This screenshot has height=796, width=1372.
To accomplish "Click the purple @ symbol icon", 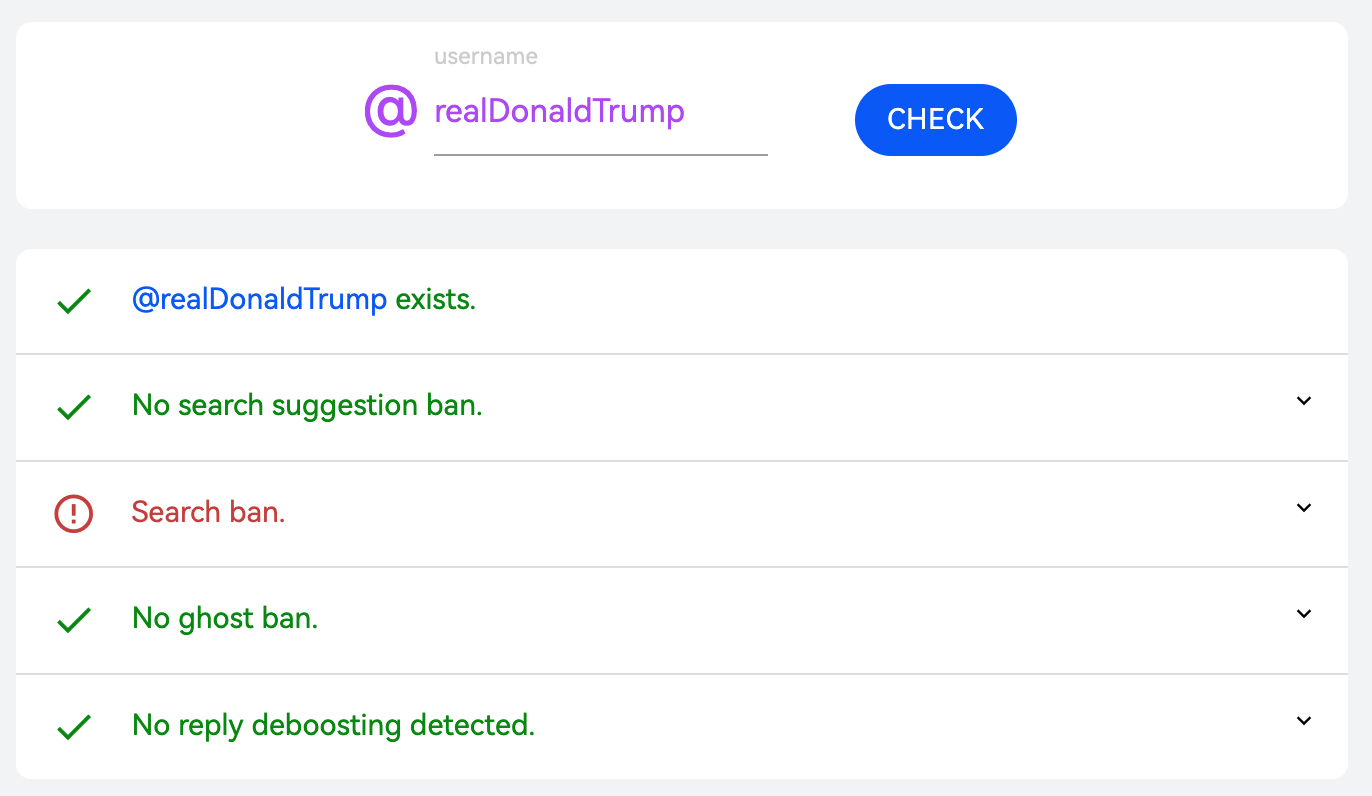I will click(x=390, y=111).
